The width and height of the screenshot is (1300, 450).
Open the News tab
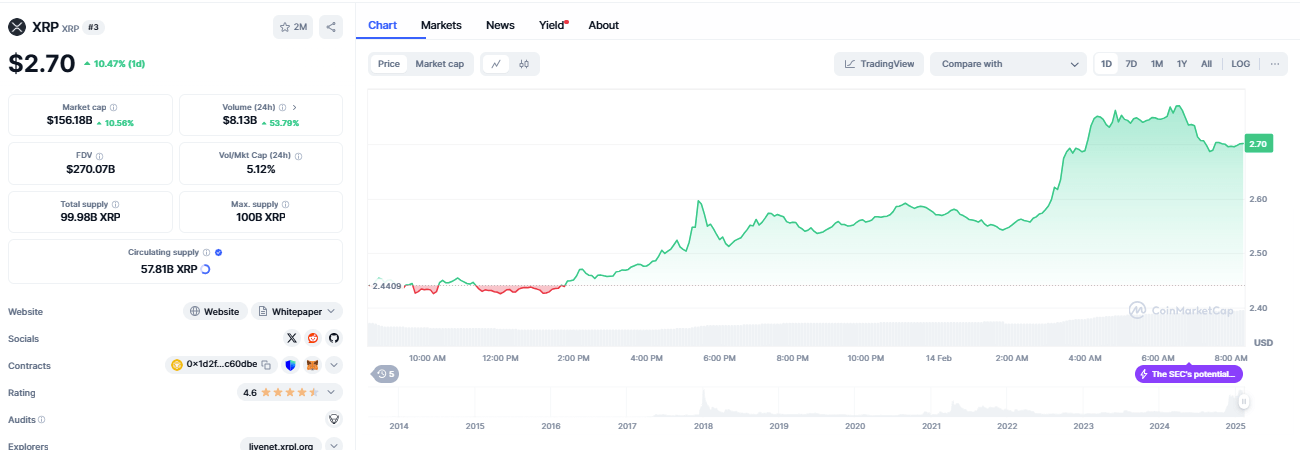500,25
